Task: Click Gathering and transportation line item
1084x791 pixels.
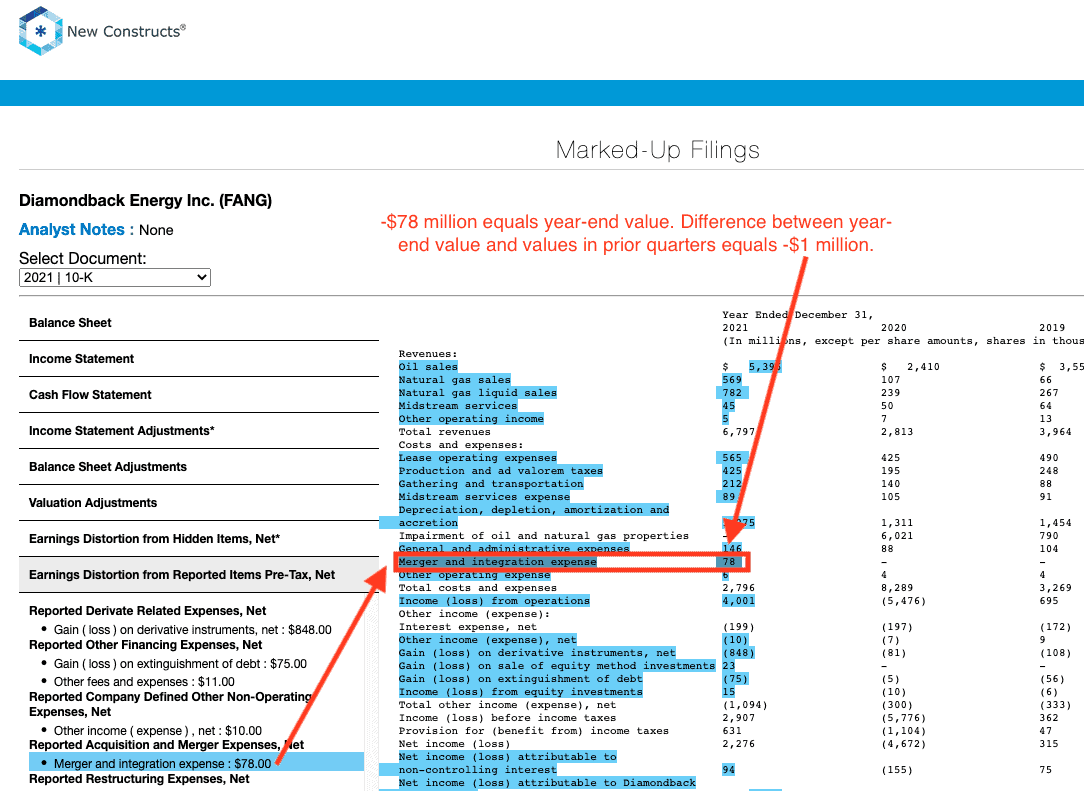Action: click(491, 484)
